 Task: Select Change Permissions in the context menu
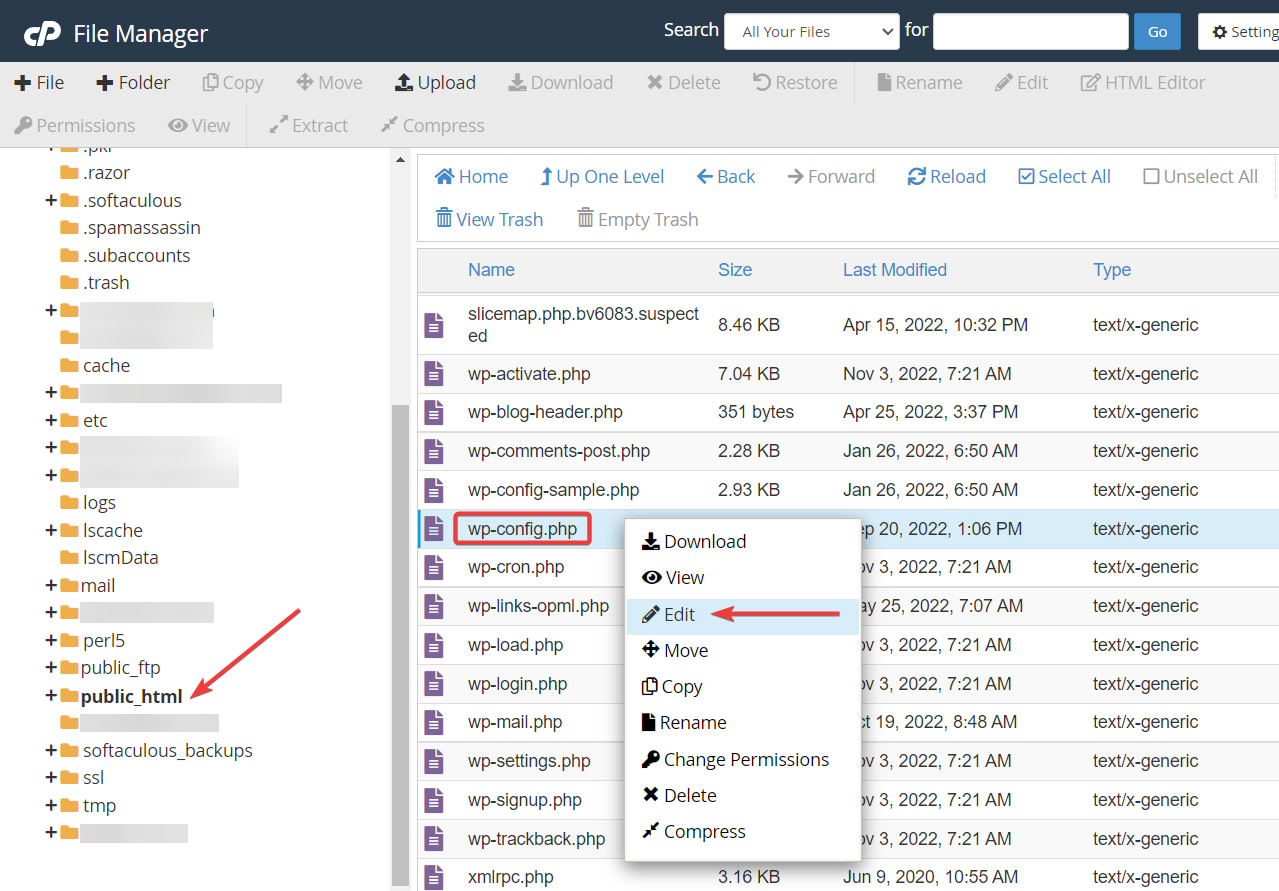pyautogui.click(x=745, y=759)
